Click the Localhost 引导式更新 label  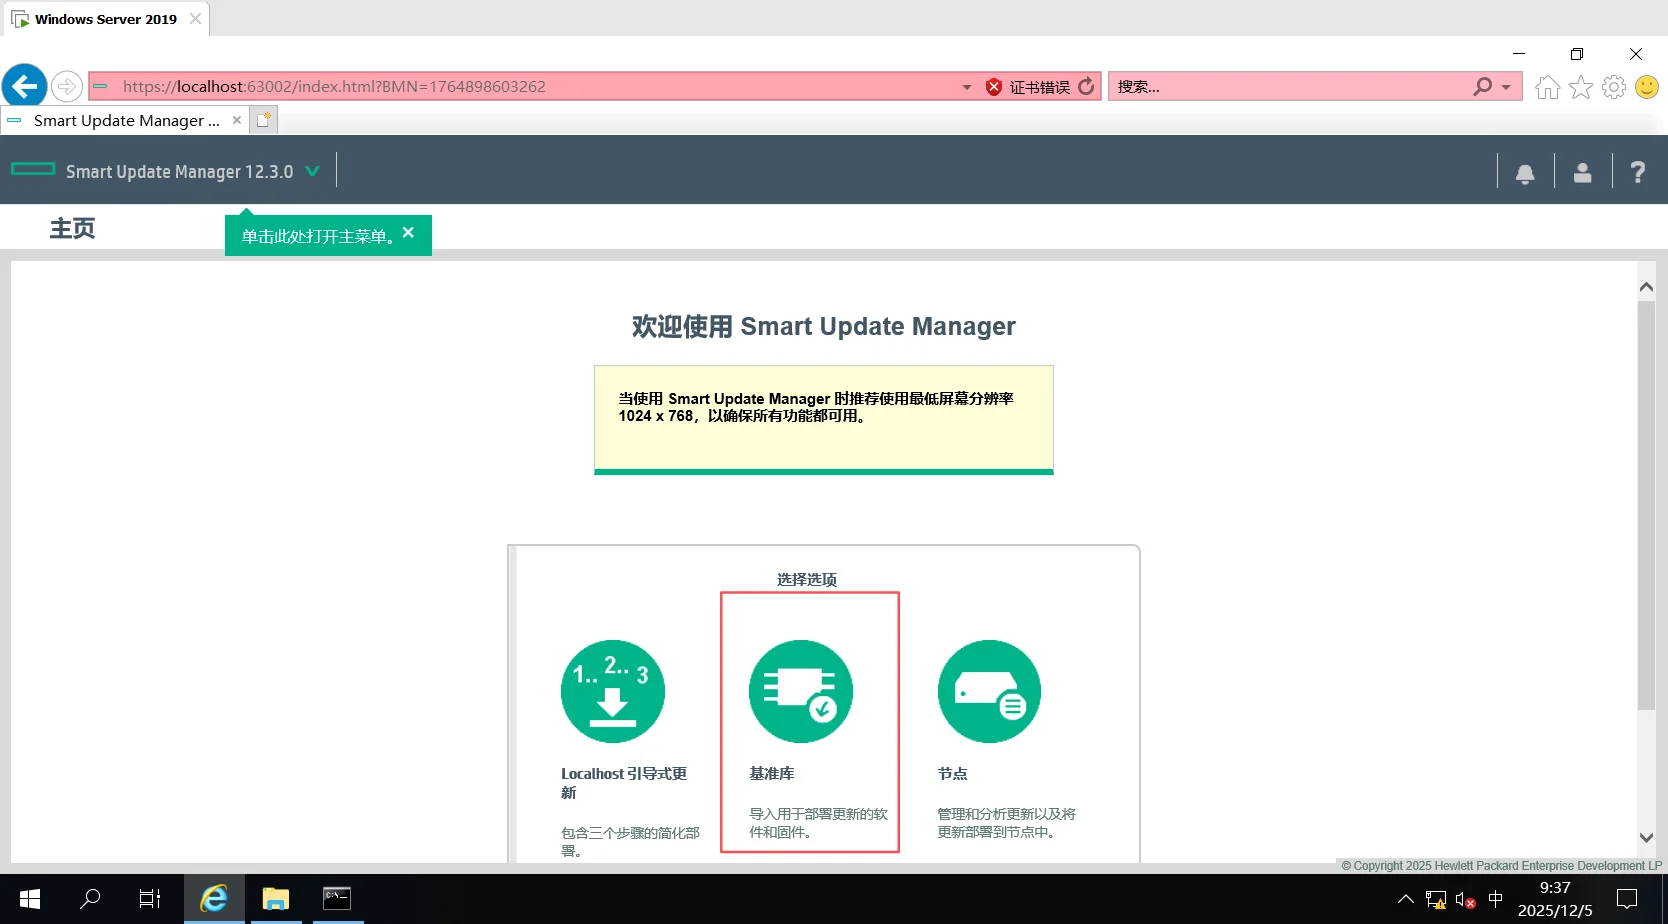pos(624,783)
